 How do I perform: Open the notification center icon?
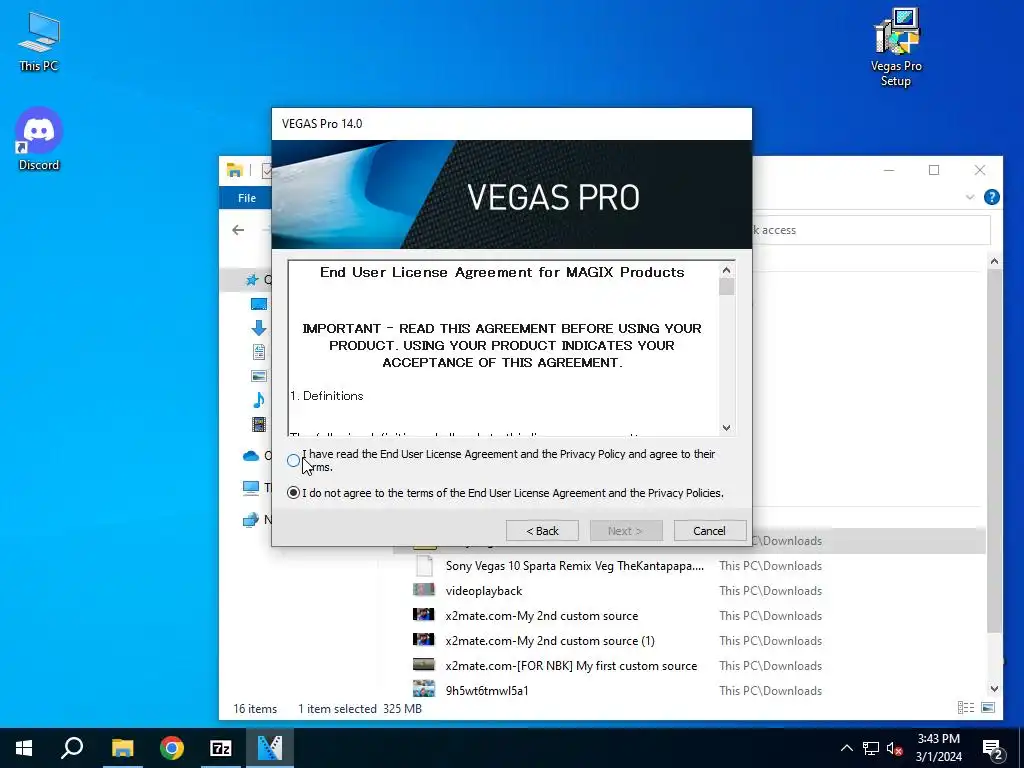993,749
